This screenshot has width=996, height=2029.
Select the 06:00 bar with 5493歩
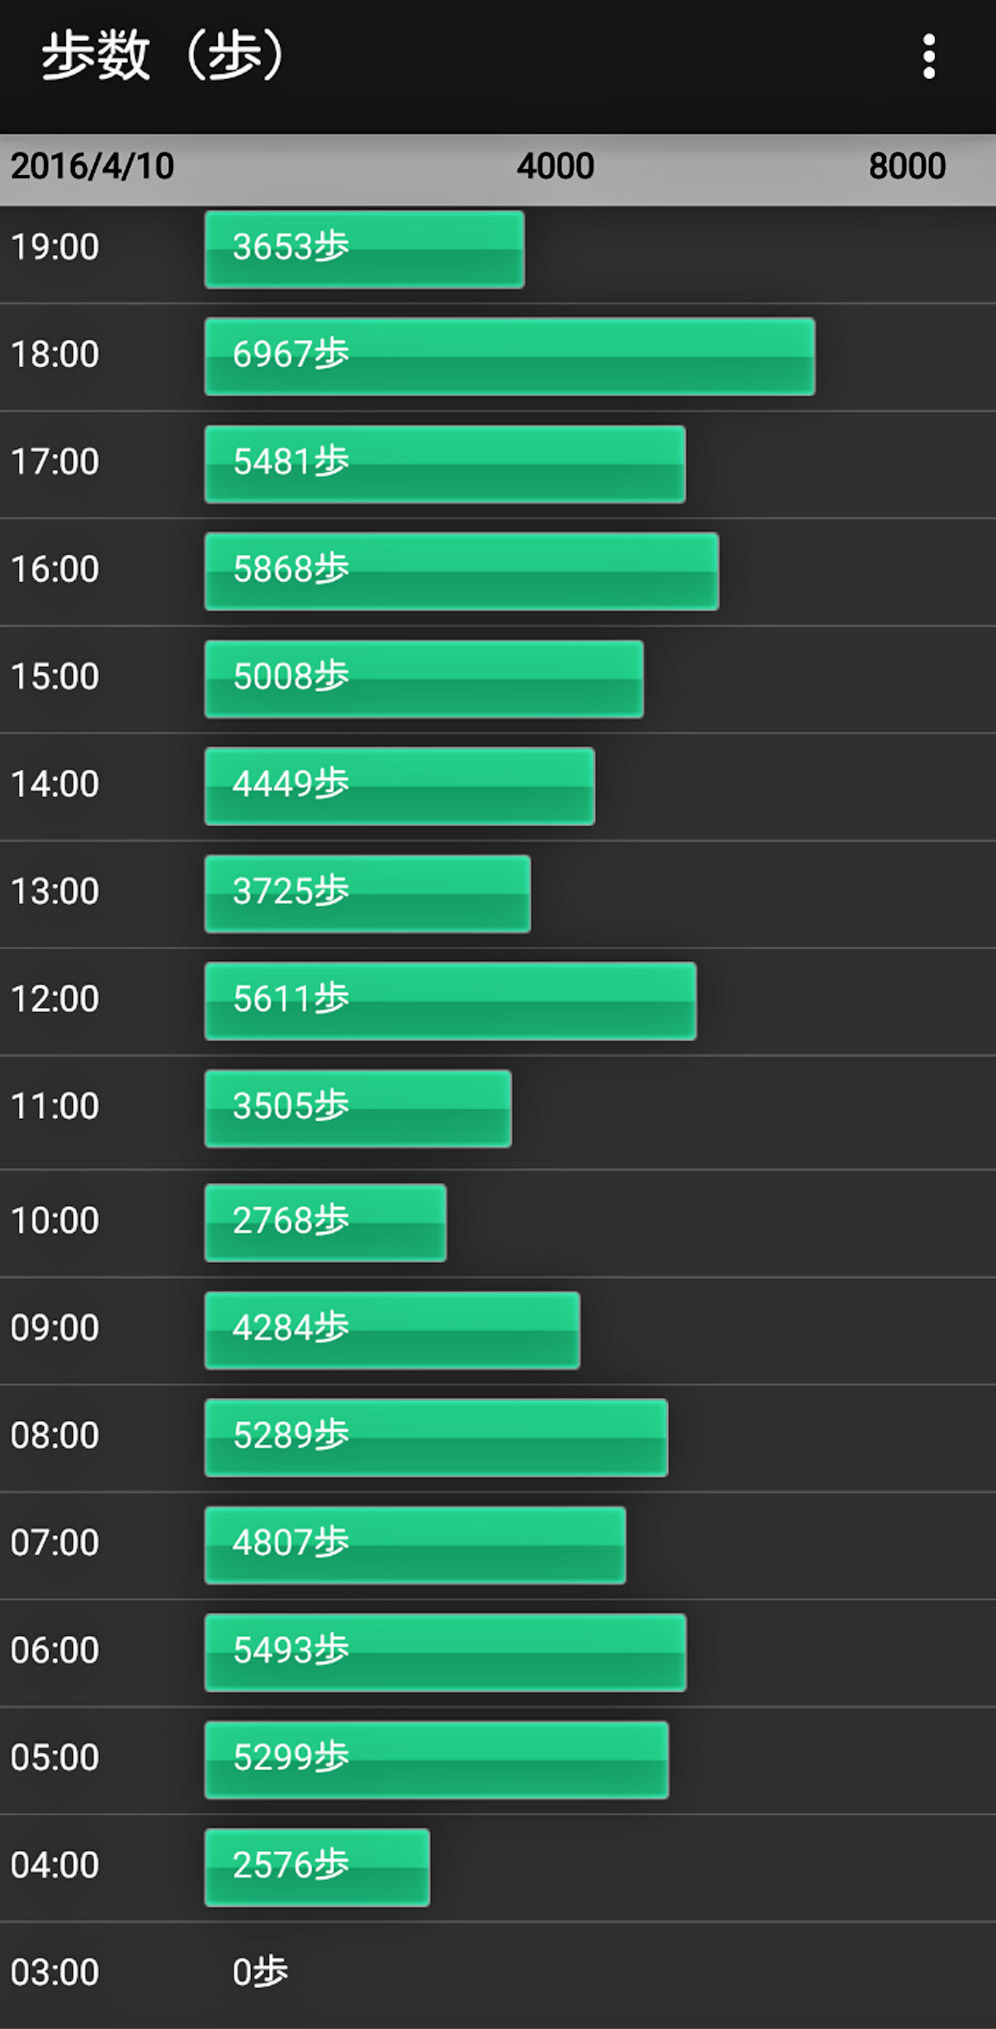[x=446, y=1653]
